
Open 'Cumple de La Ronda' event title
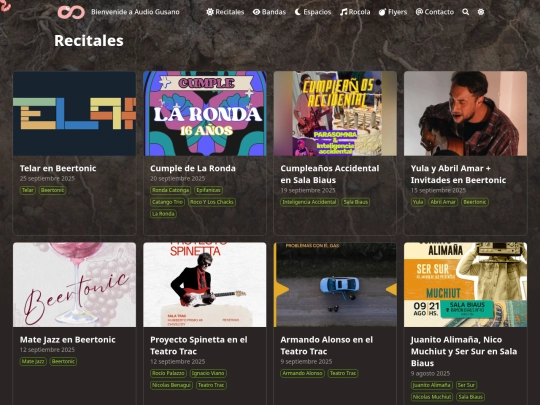pos(193,168)
